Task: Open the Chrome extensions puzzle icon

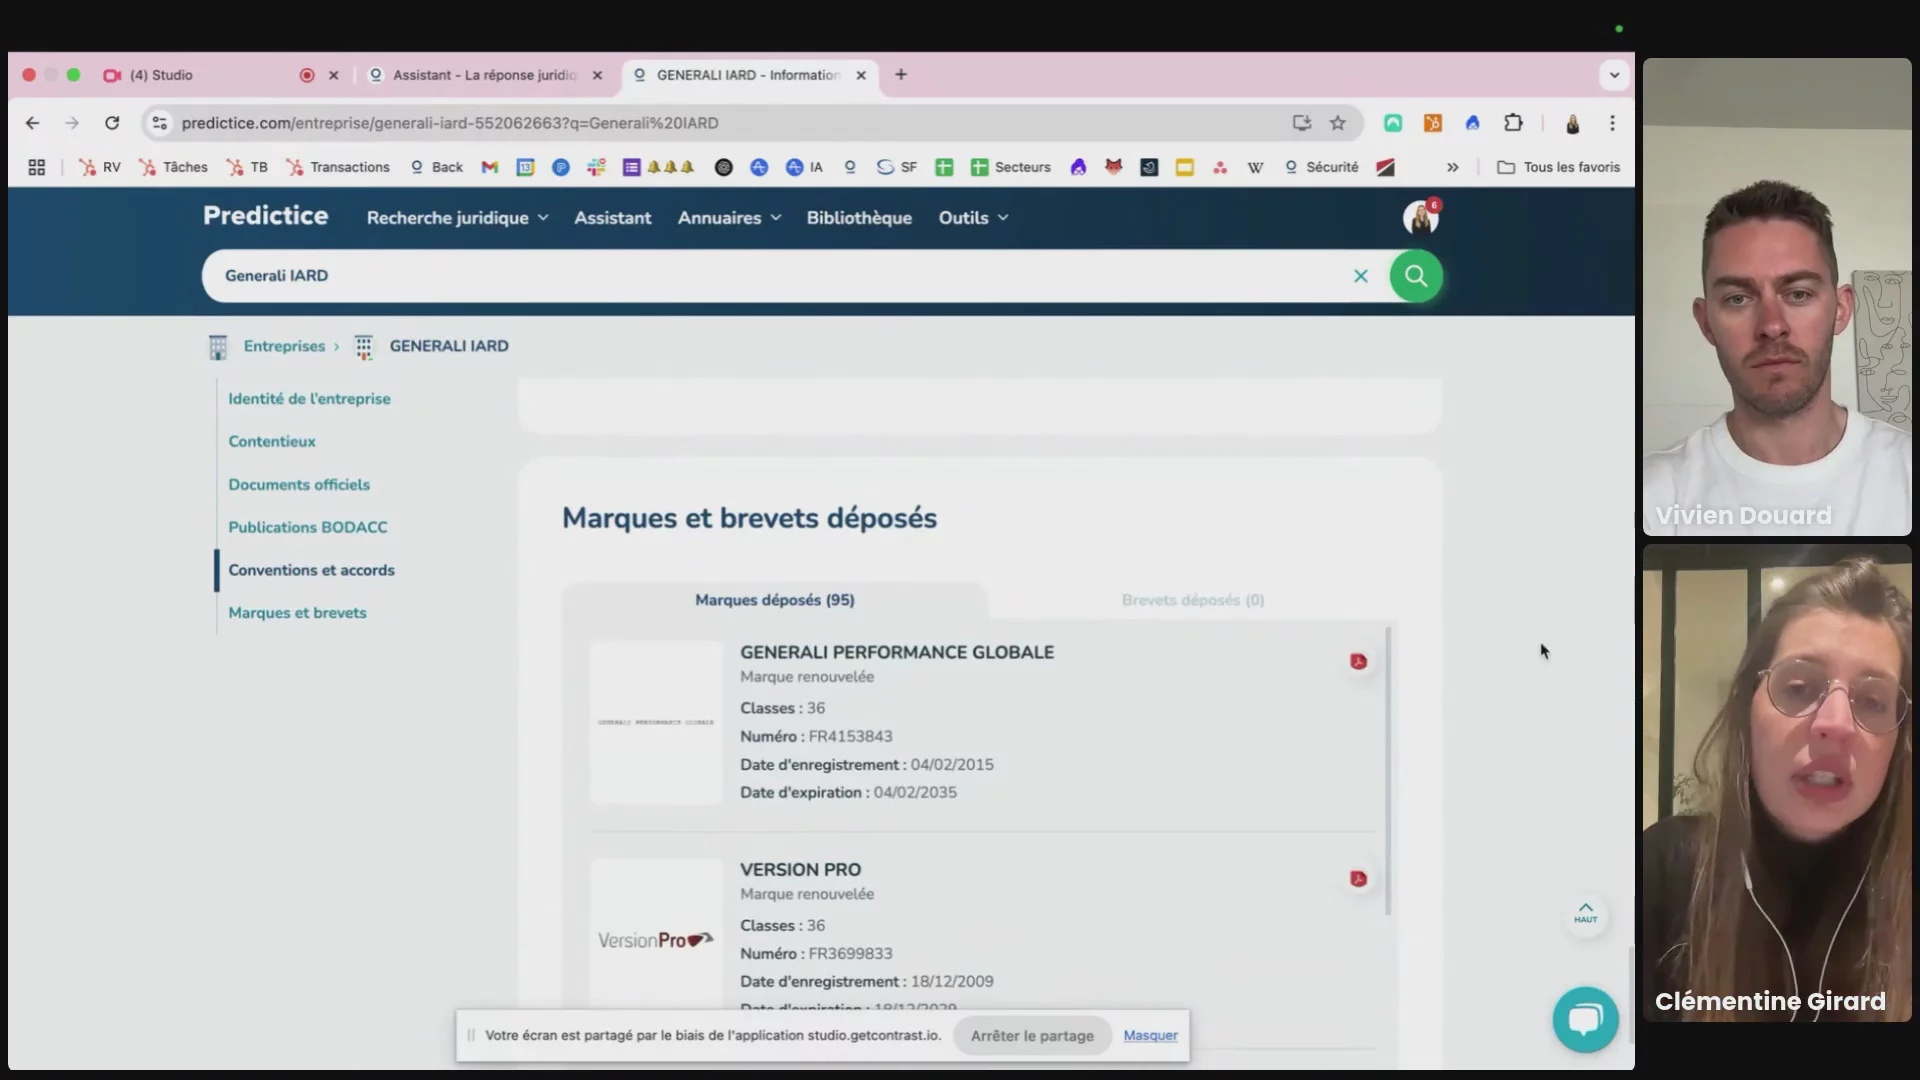Action: [x=1513, y=123]
